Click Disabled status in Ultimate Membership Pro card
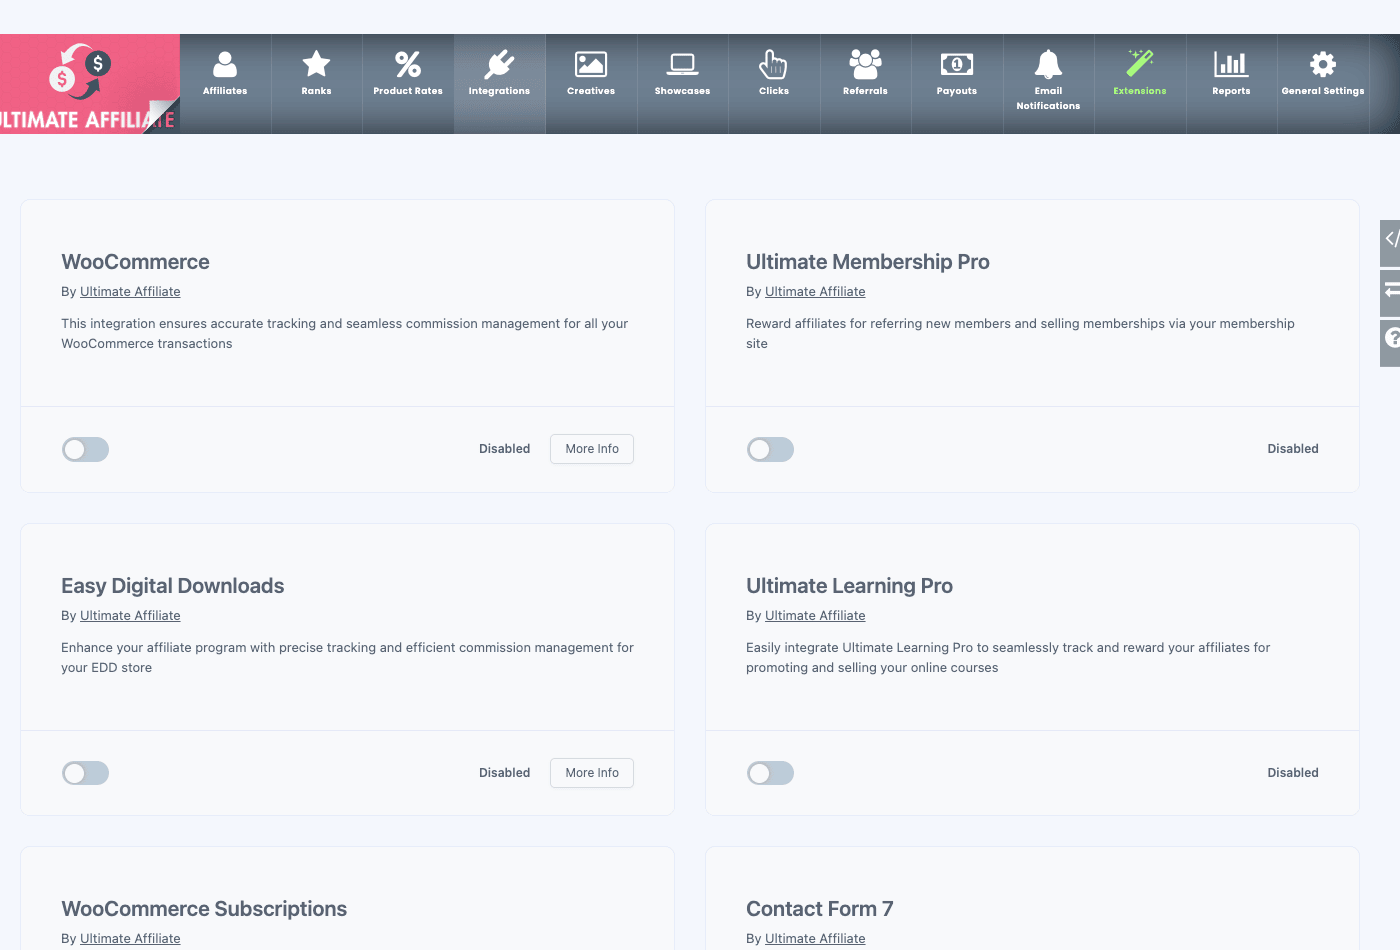Viewport: 1400px width, 950px height. pos(1293,449)
